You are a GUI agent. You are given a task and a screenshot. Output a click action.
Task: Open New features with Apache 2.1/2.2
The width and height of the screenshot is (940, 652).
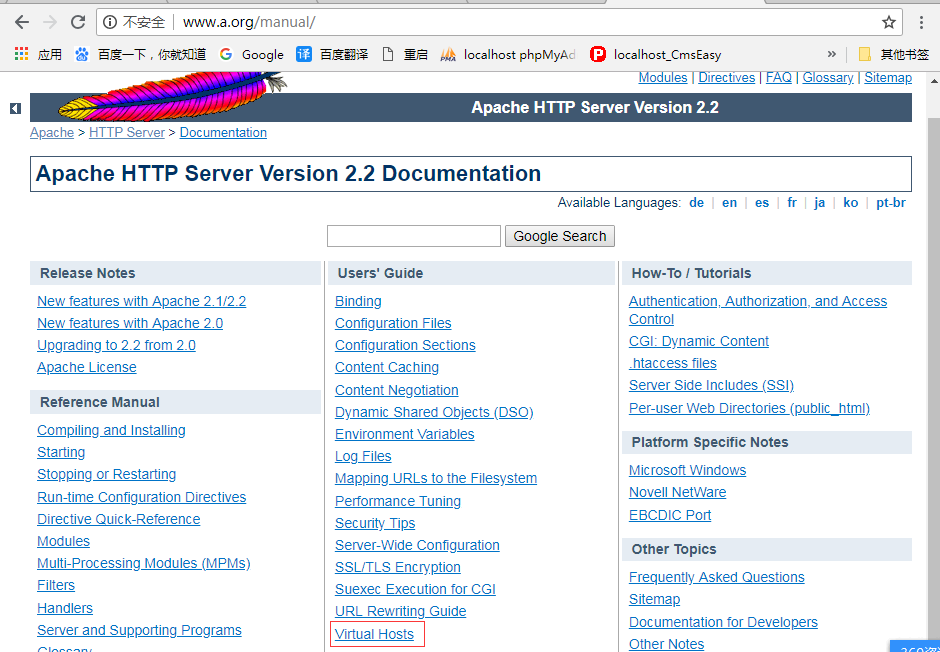(141, 301)
